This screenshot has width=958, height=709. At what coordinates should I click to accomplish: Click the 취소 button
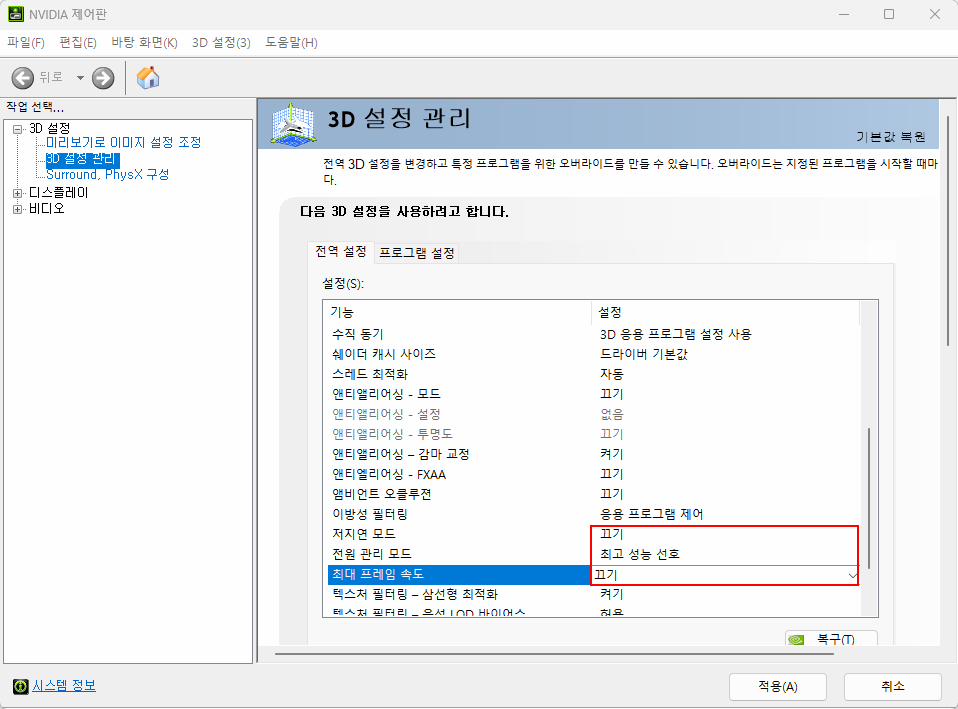point(893,686)
